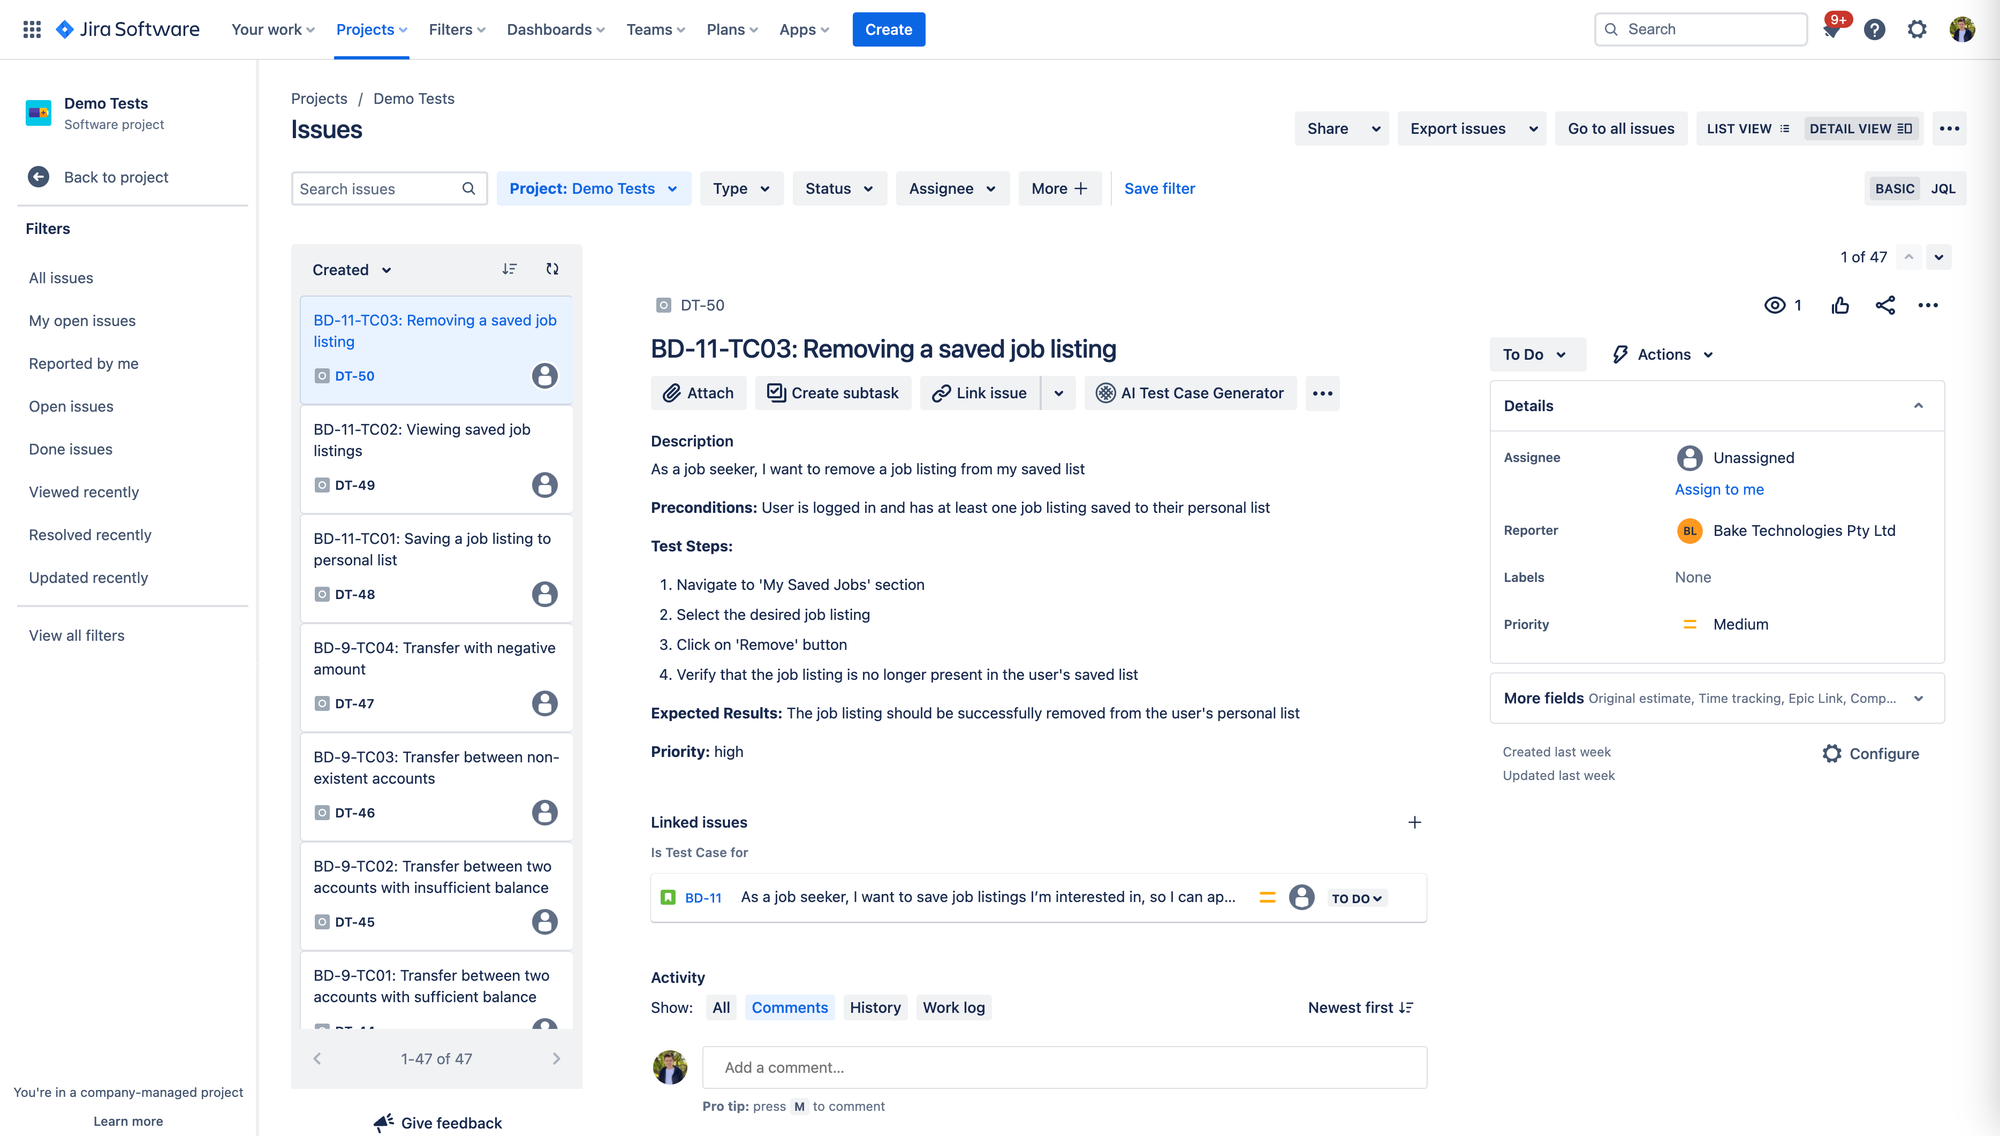Open the Dashboards menu
The image size is (2000, 1136).
point(555,30)
